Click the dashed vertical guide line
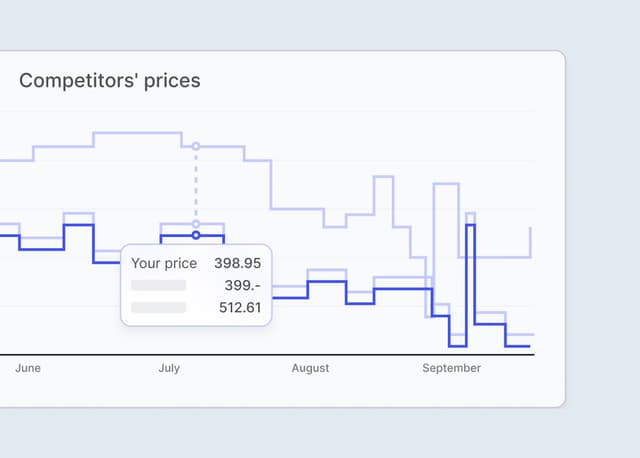The height and width of the screenshot is (458, 640). [x=196, y=185]
